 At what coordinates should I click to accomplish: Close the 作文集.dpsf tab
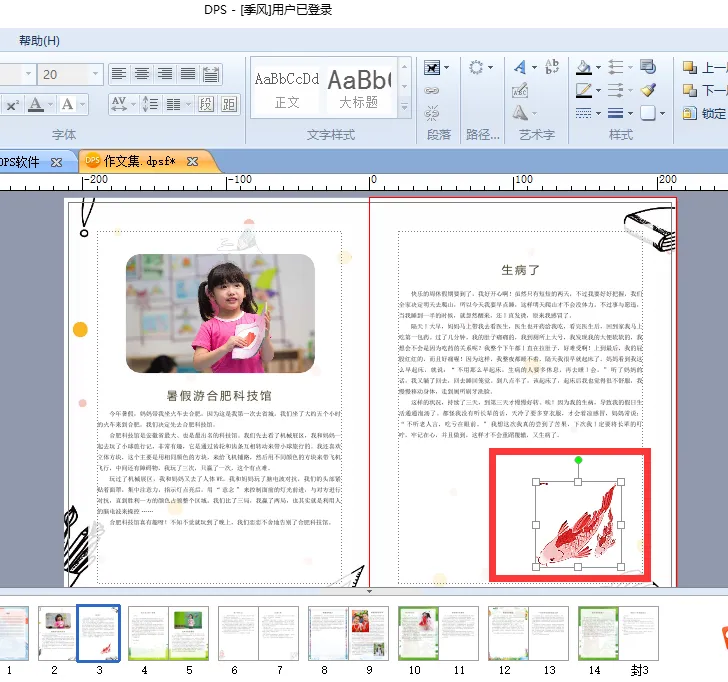click(x=192, y=162)
